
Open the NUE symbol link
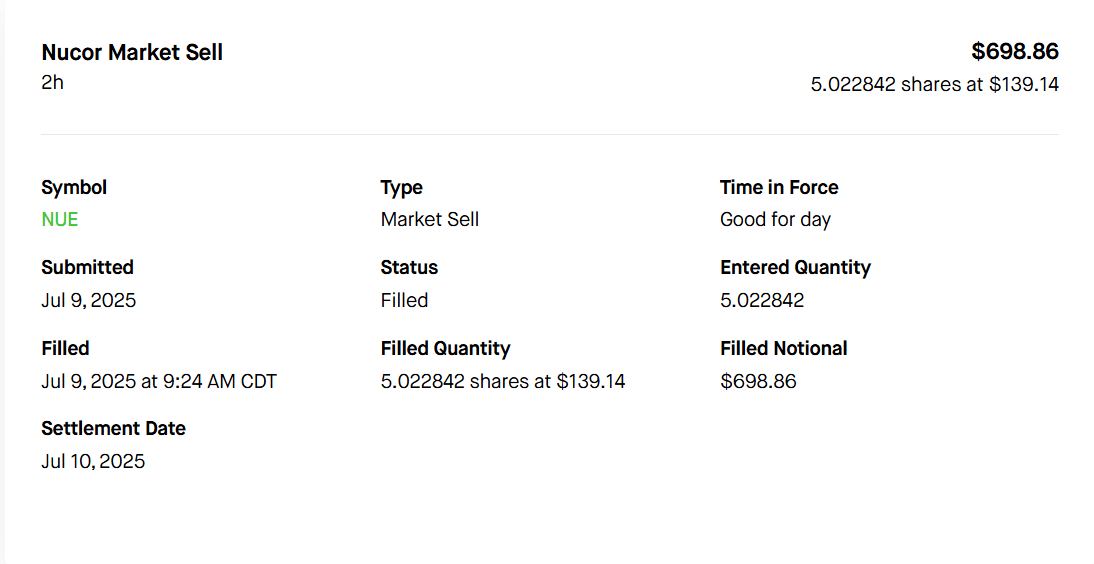[60, 220]
